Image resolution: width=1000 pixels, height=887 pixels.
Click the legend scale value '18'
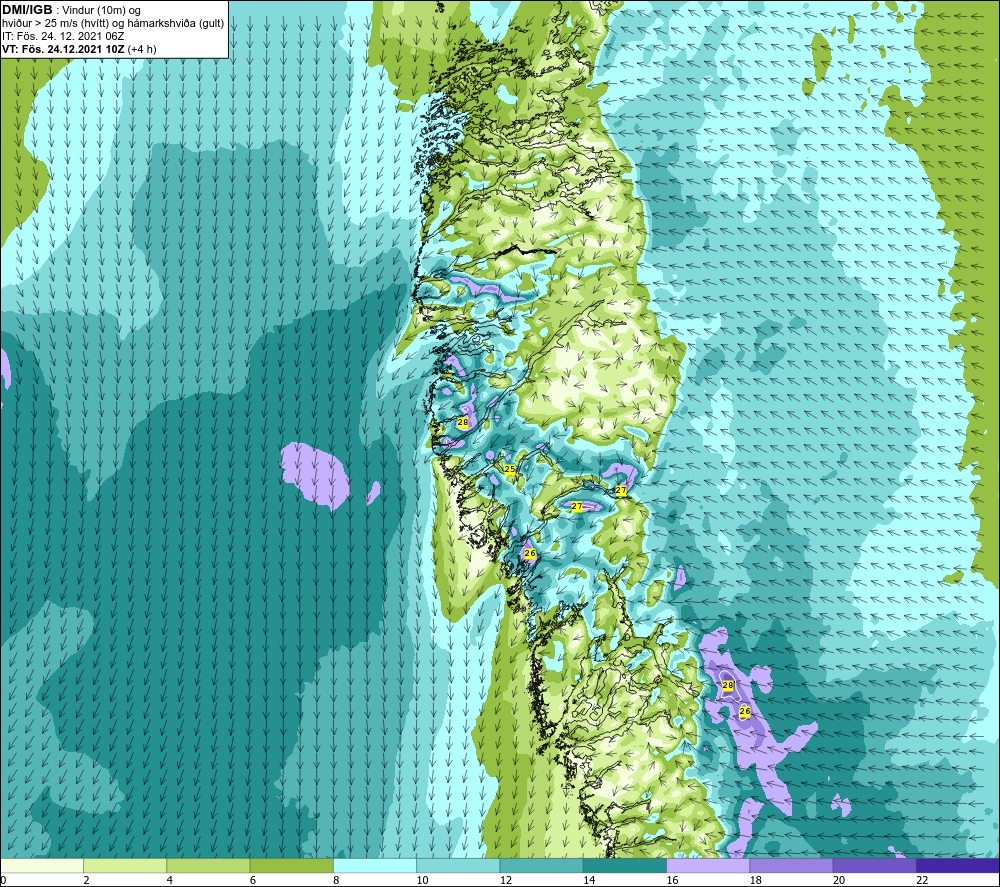coord(756,880)
